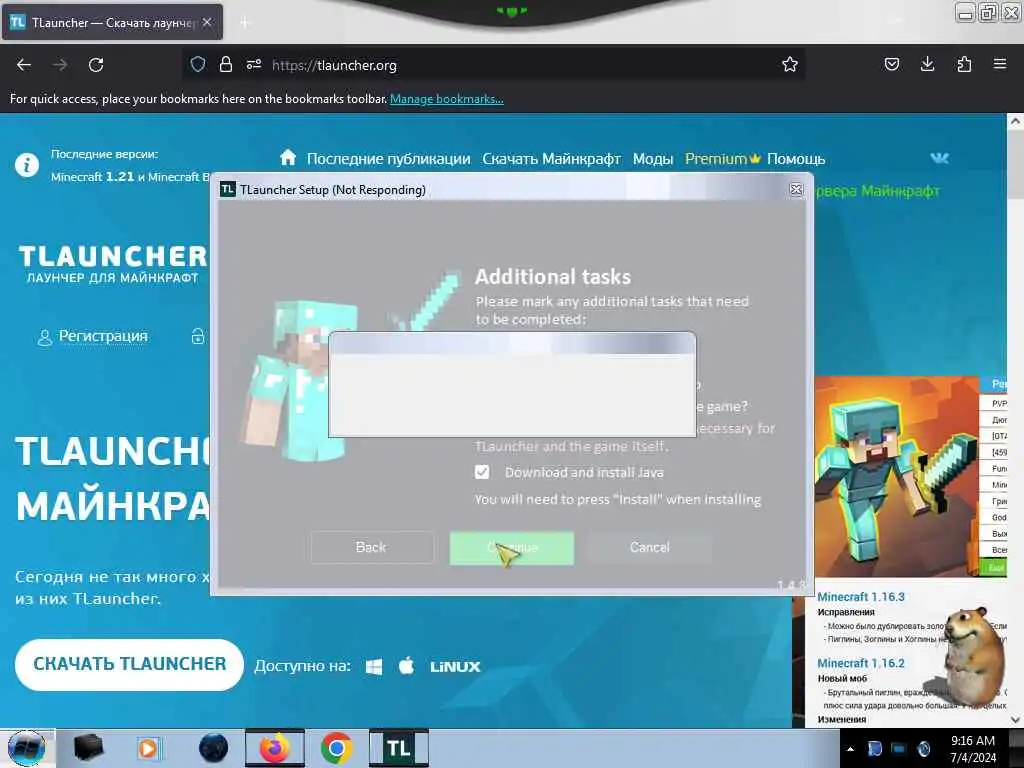The height and width of the screenshot is (768, 1024).
Task: Open the tracking protection shield icon
Action: coord(198,65)
